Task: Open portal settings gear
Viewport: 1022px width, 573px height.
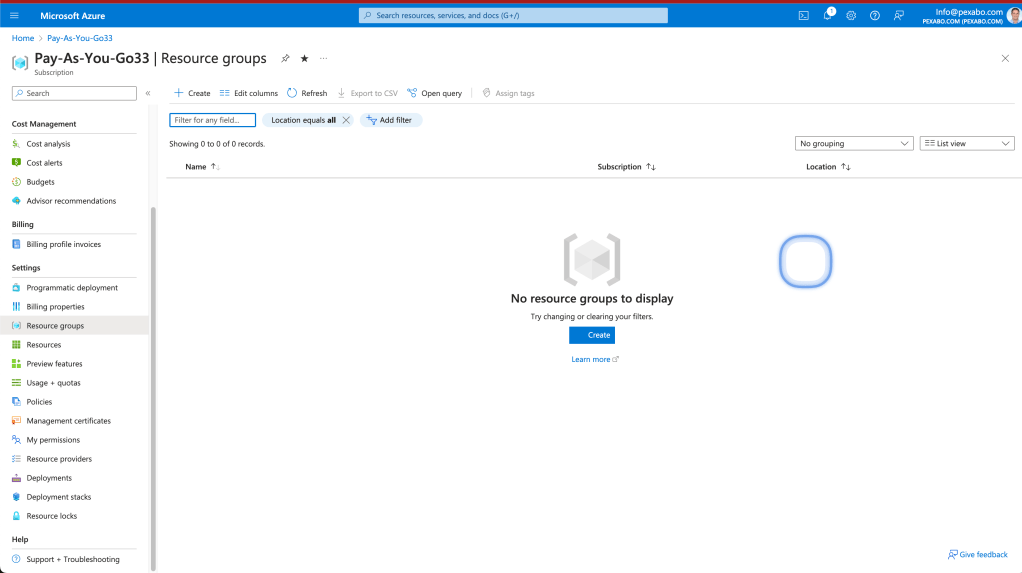Action: (851, 16)
